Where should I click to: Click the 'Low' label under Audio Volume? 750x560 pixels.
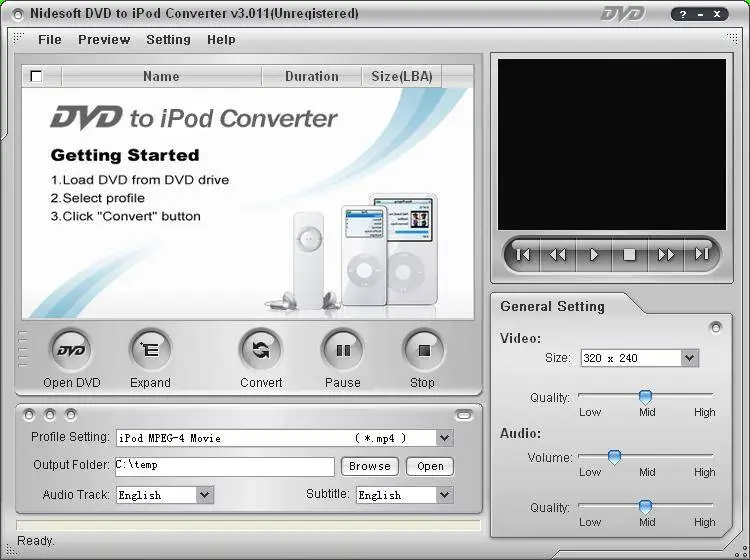point(590,472)
